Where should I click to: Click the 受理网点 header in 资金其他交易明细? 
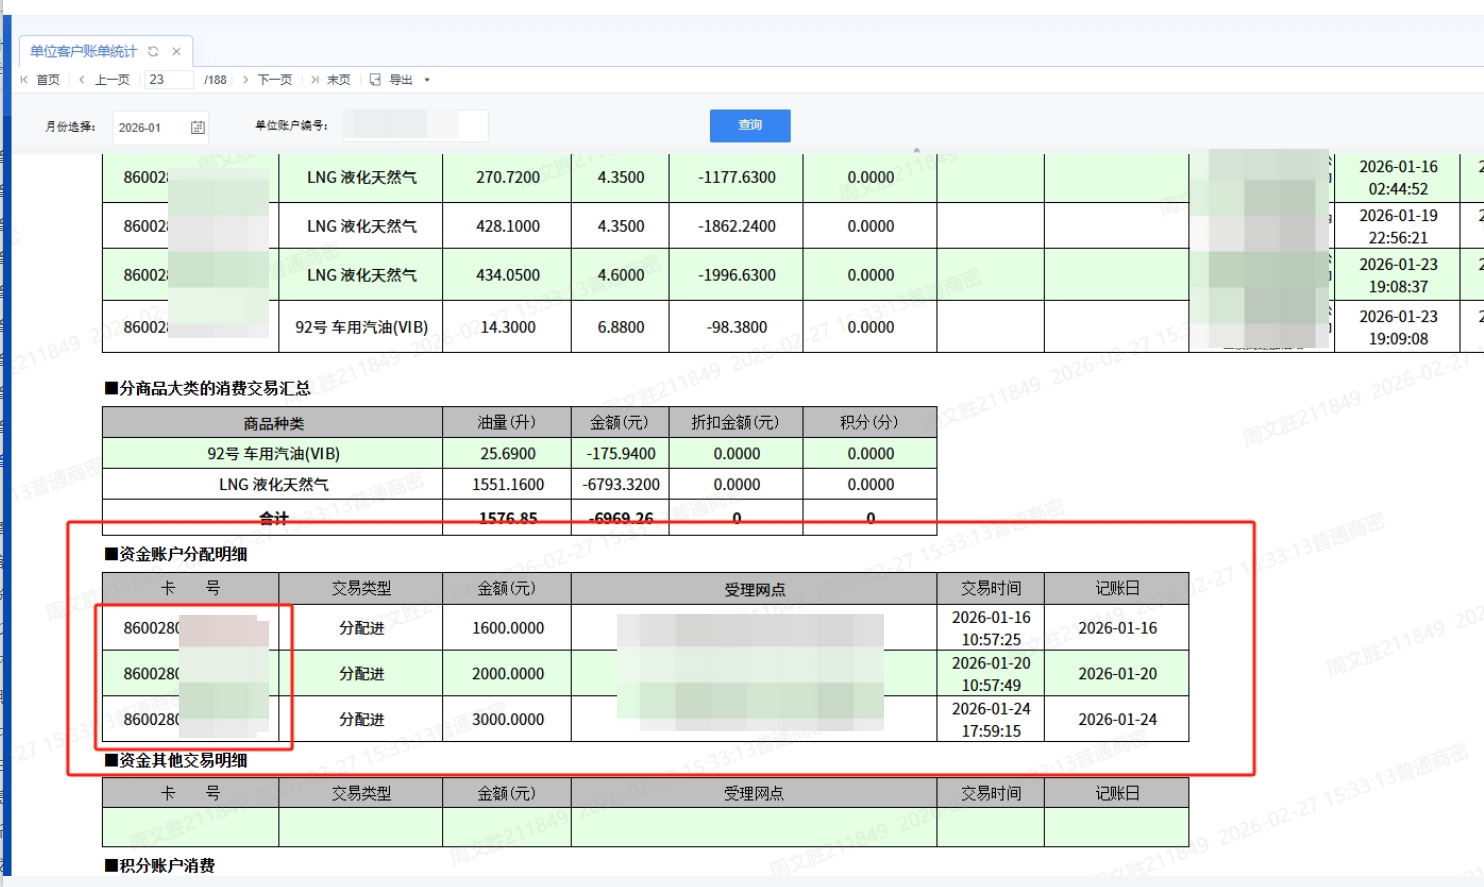[x=753, y=793]
